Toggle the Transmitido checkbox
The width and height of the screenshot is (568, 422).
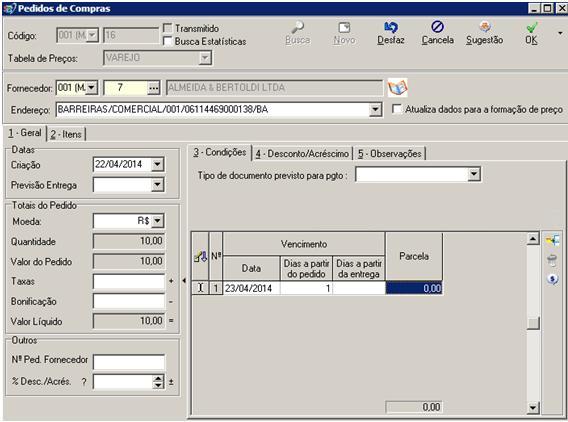168,28
